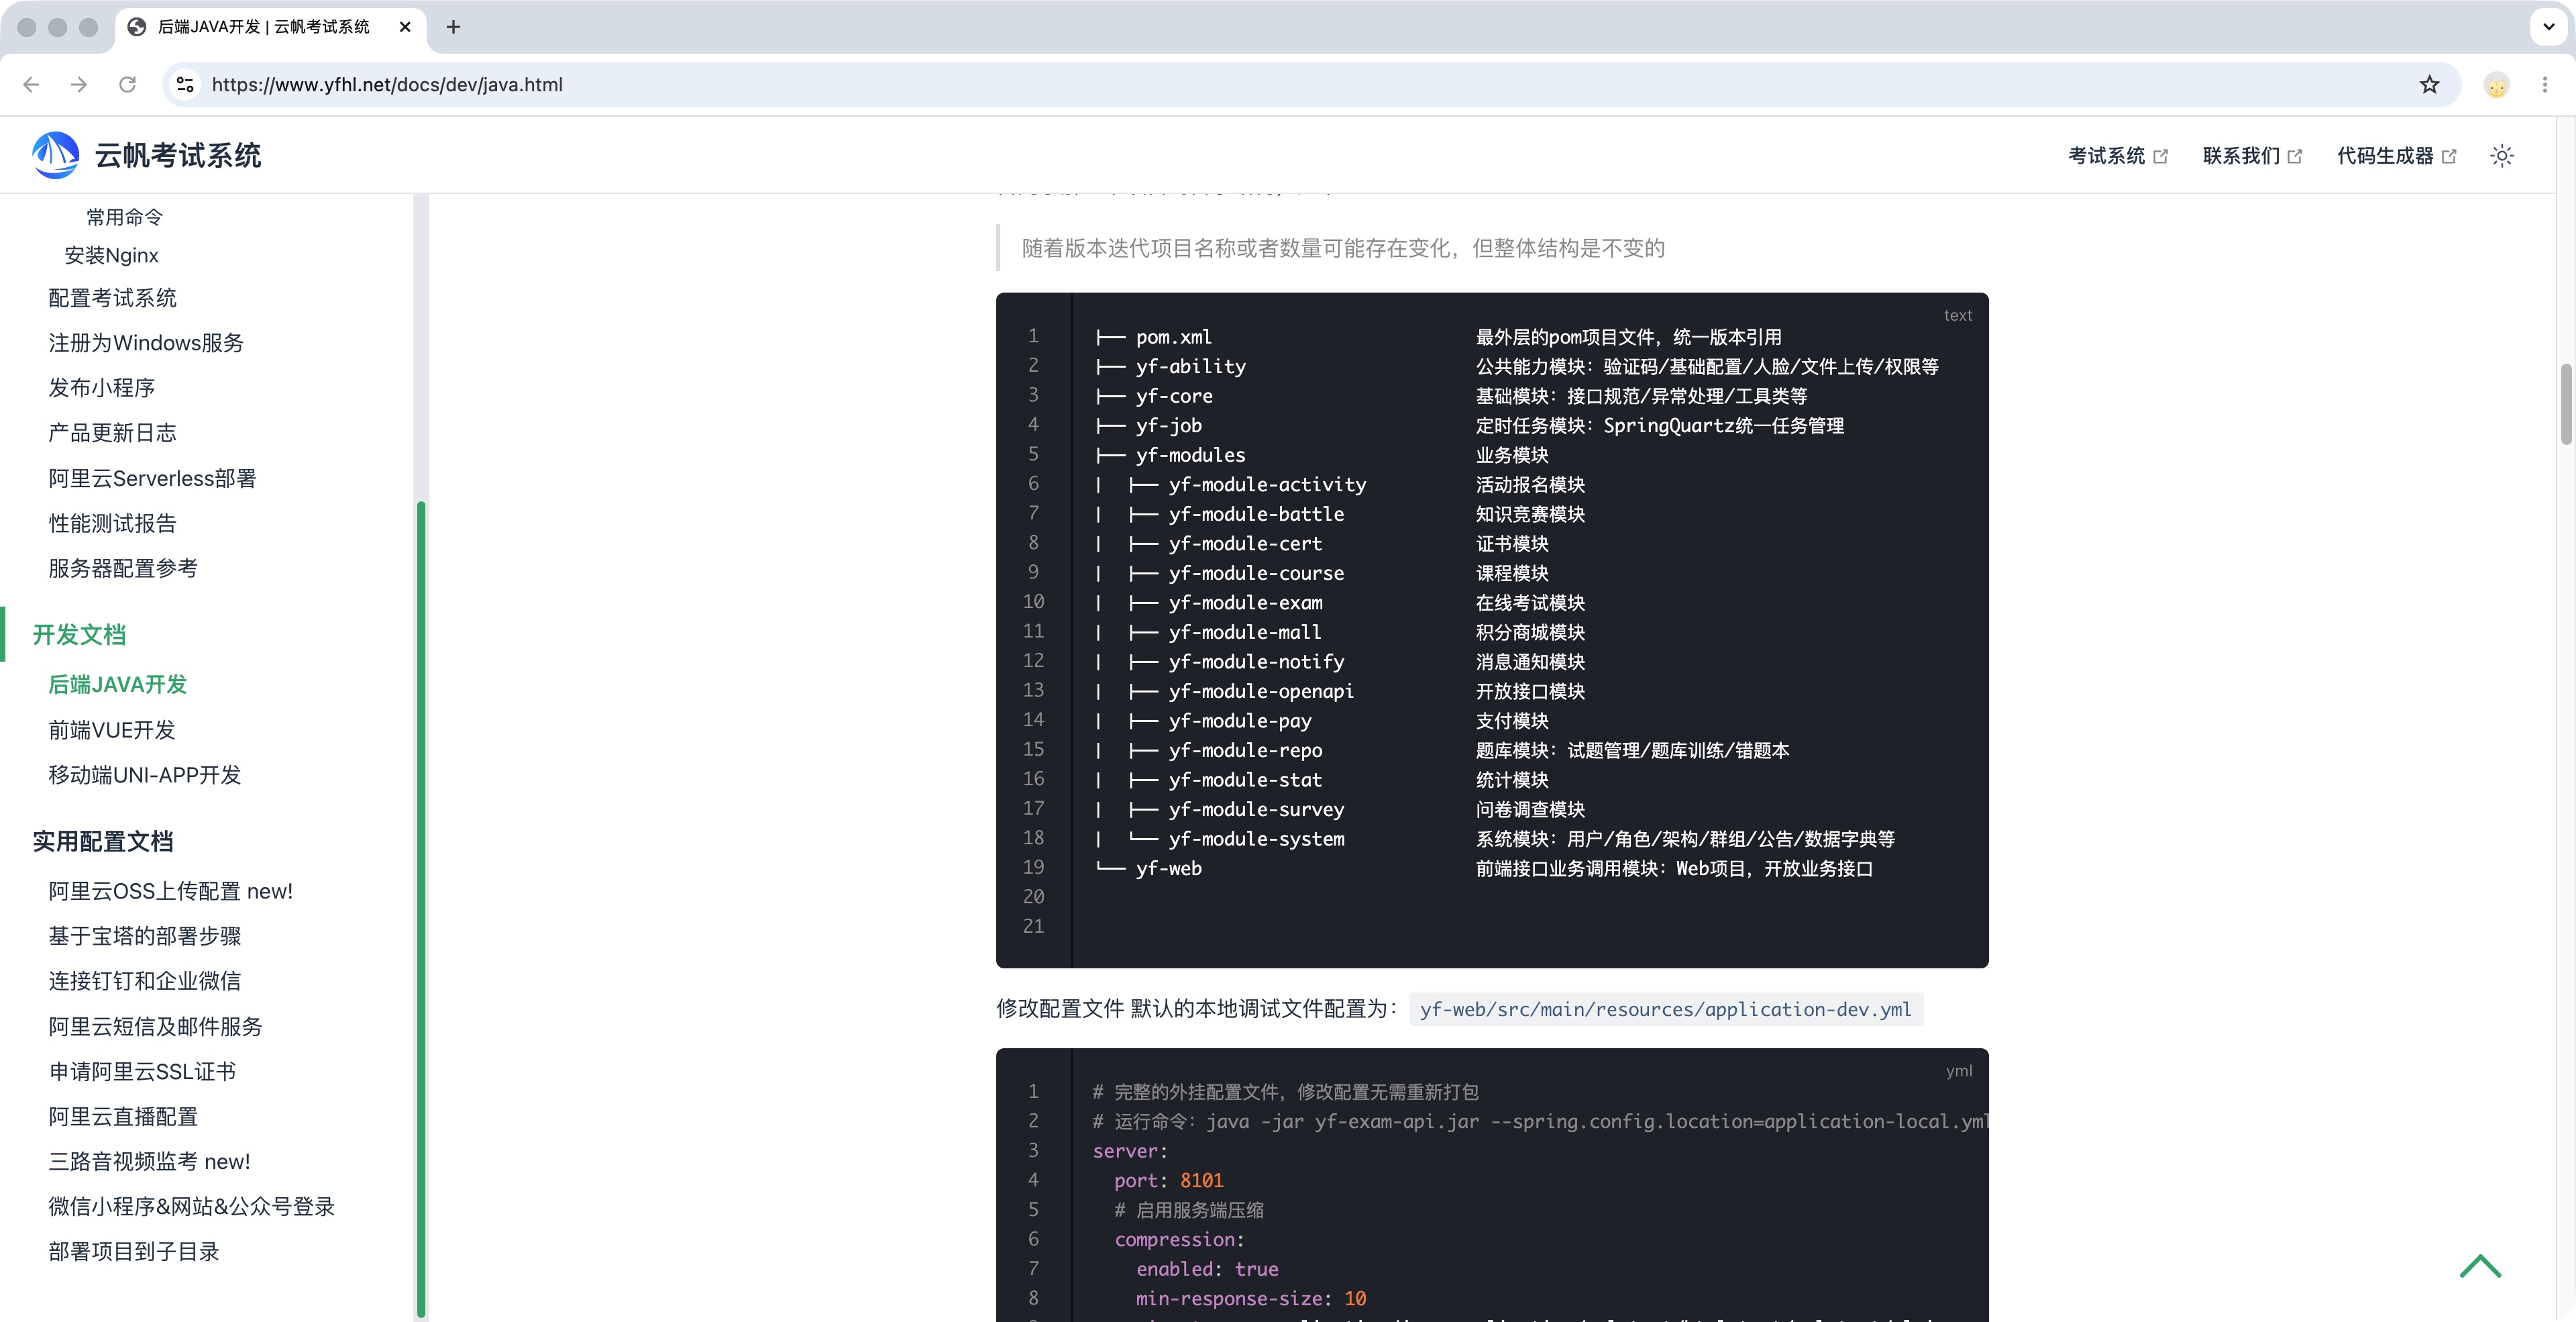The height and width of the screenshot is (1322, 2576).
Task: Open the browser profile avatar
Action: tap(2496, 85)
